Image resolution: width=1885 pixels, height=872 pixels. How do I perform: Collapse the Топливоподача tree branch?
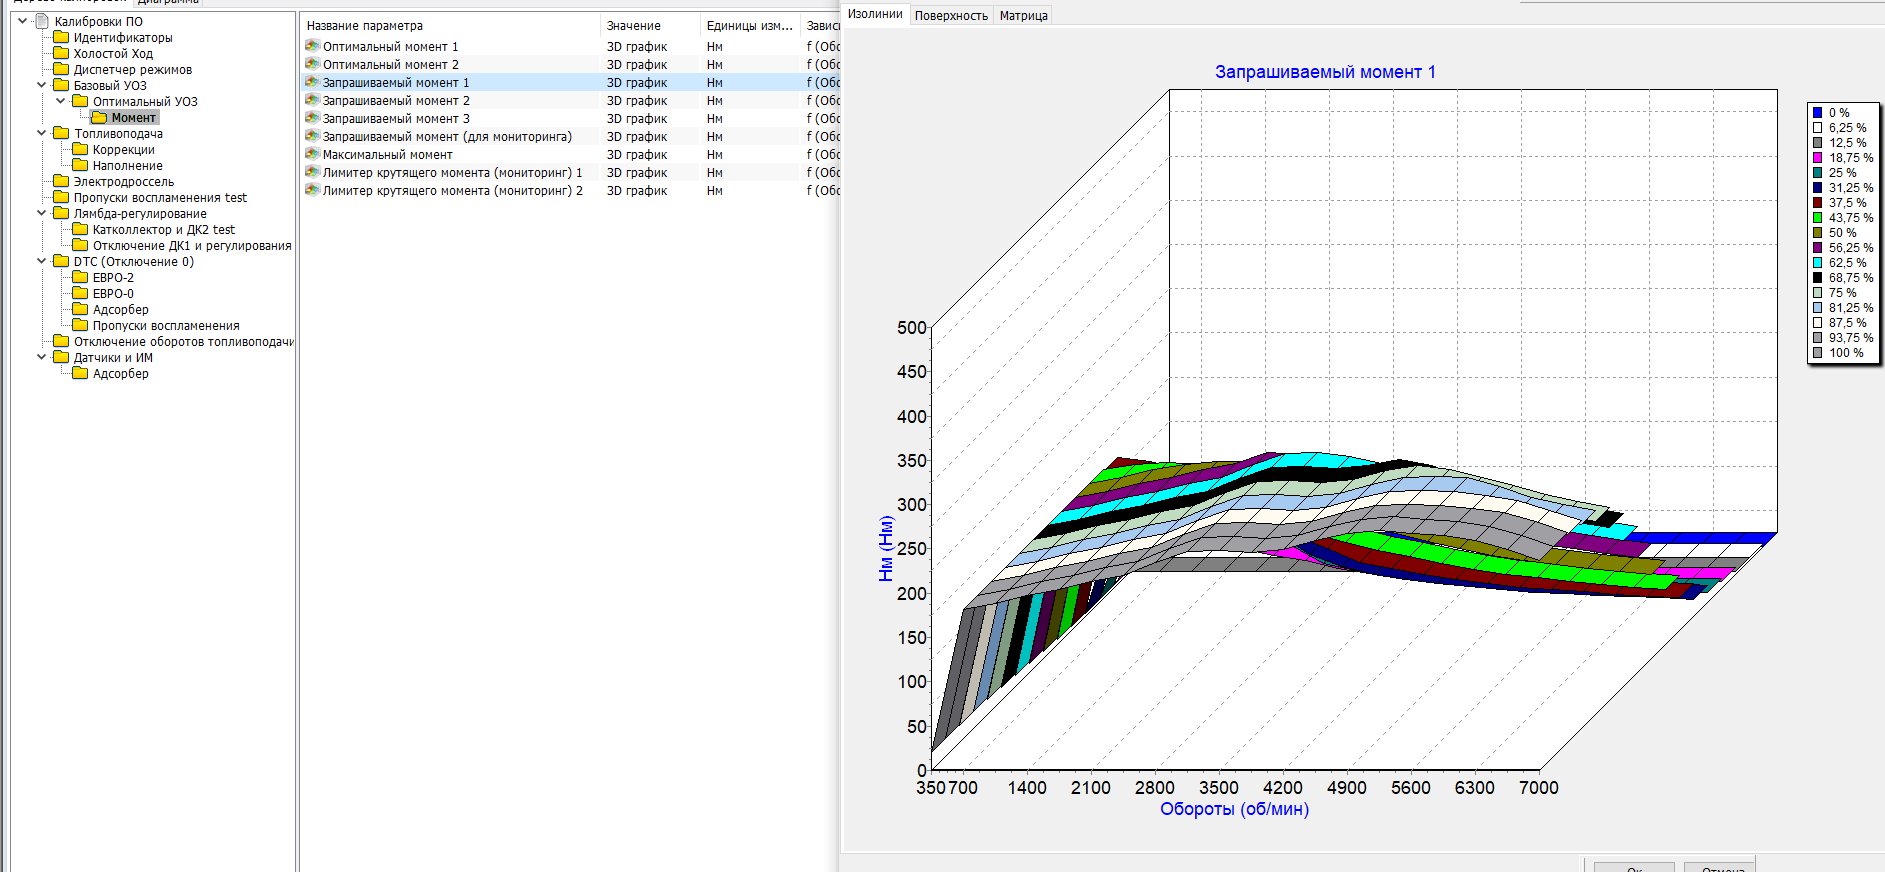click(41, 133)
